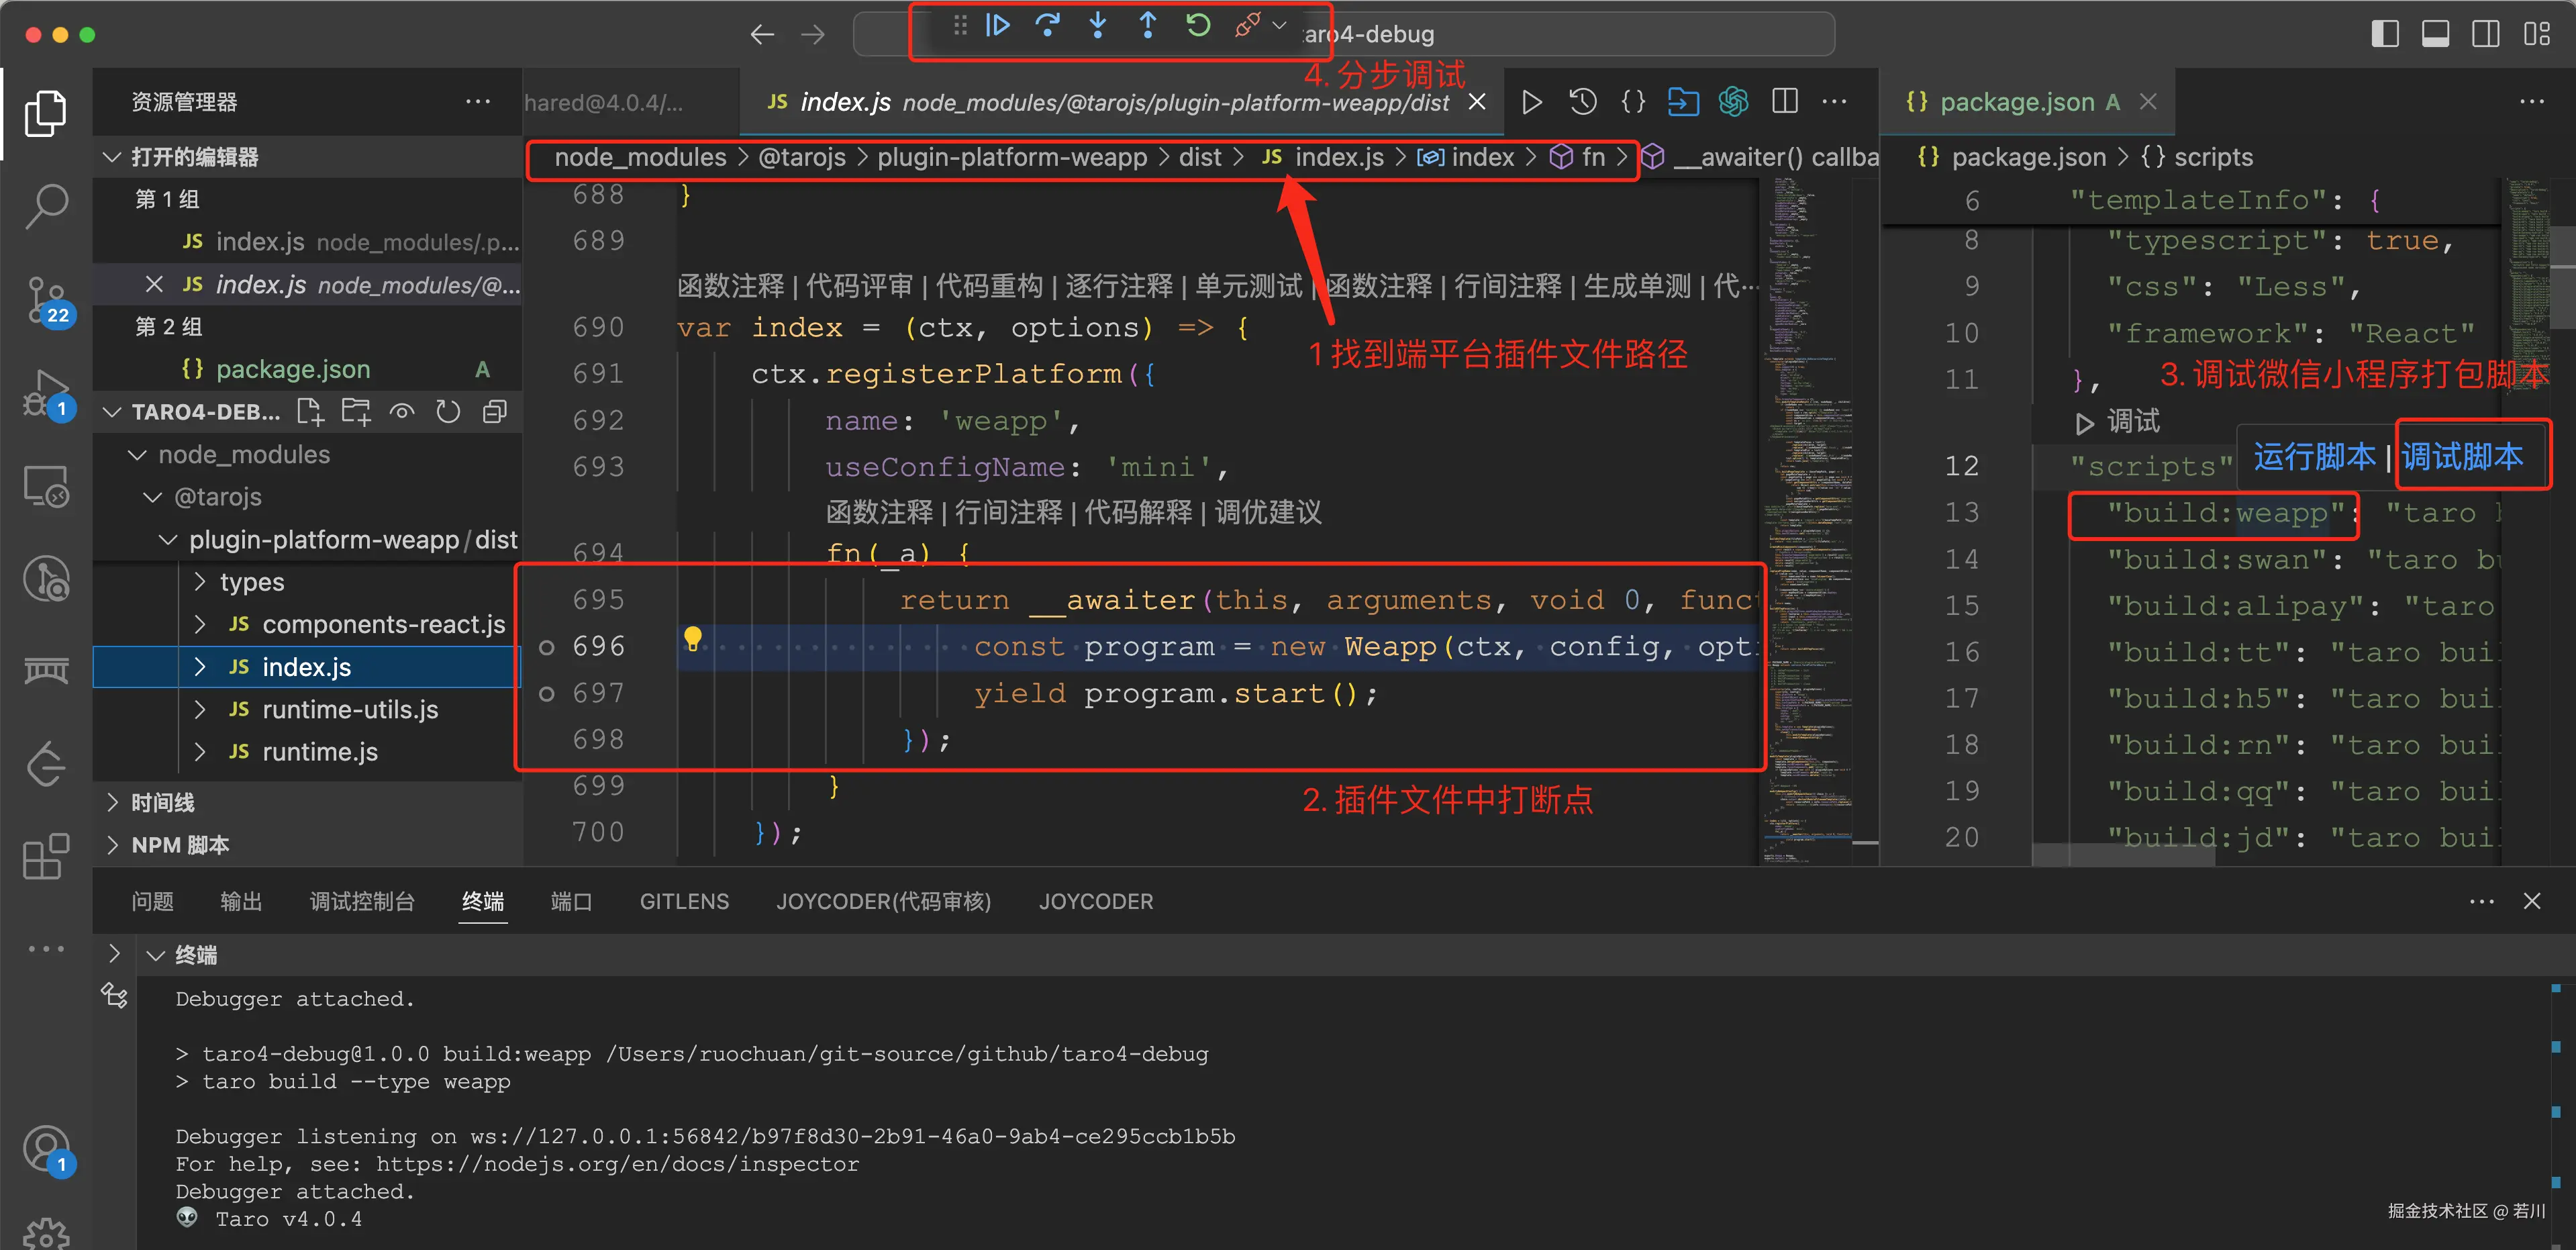Switch to the 调试控制台 tab
This screenshot has width=2576, height=1250.
point(362,901)
